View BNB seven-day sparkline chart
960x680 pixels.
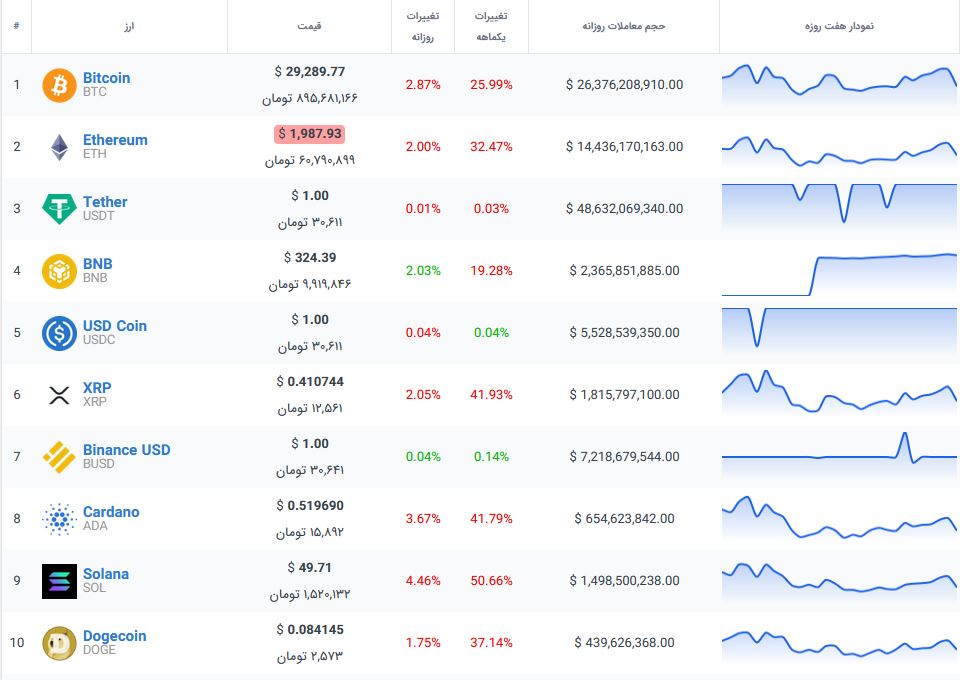(x=839, y=274)
